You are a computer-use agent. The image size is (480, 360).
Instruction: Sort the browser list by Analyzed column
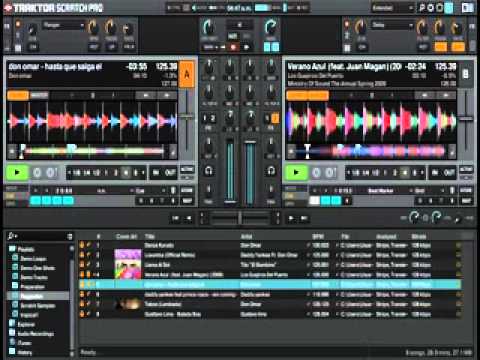tap(386, 236)
